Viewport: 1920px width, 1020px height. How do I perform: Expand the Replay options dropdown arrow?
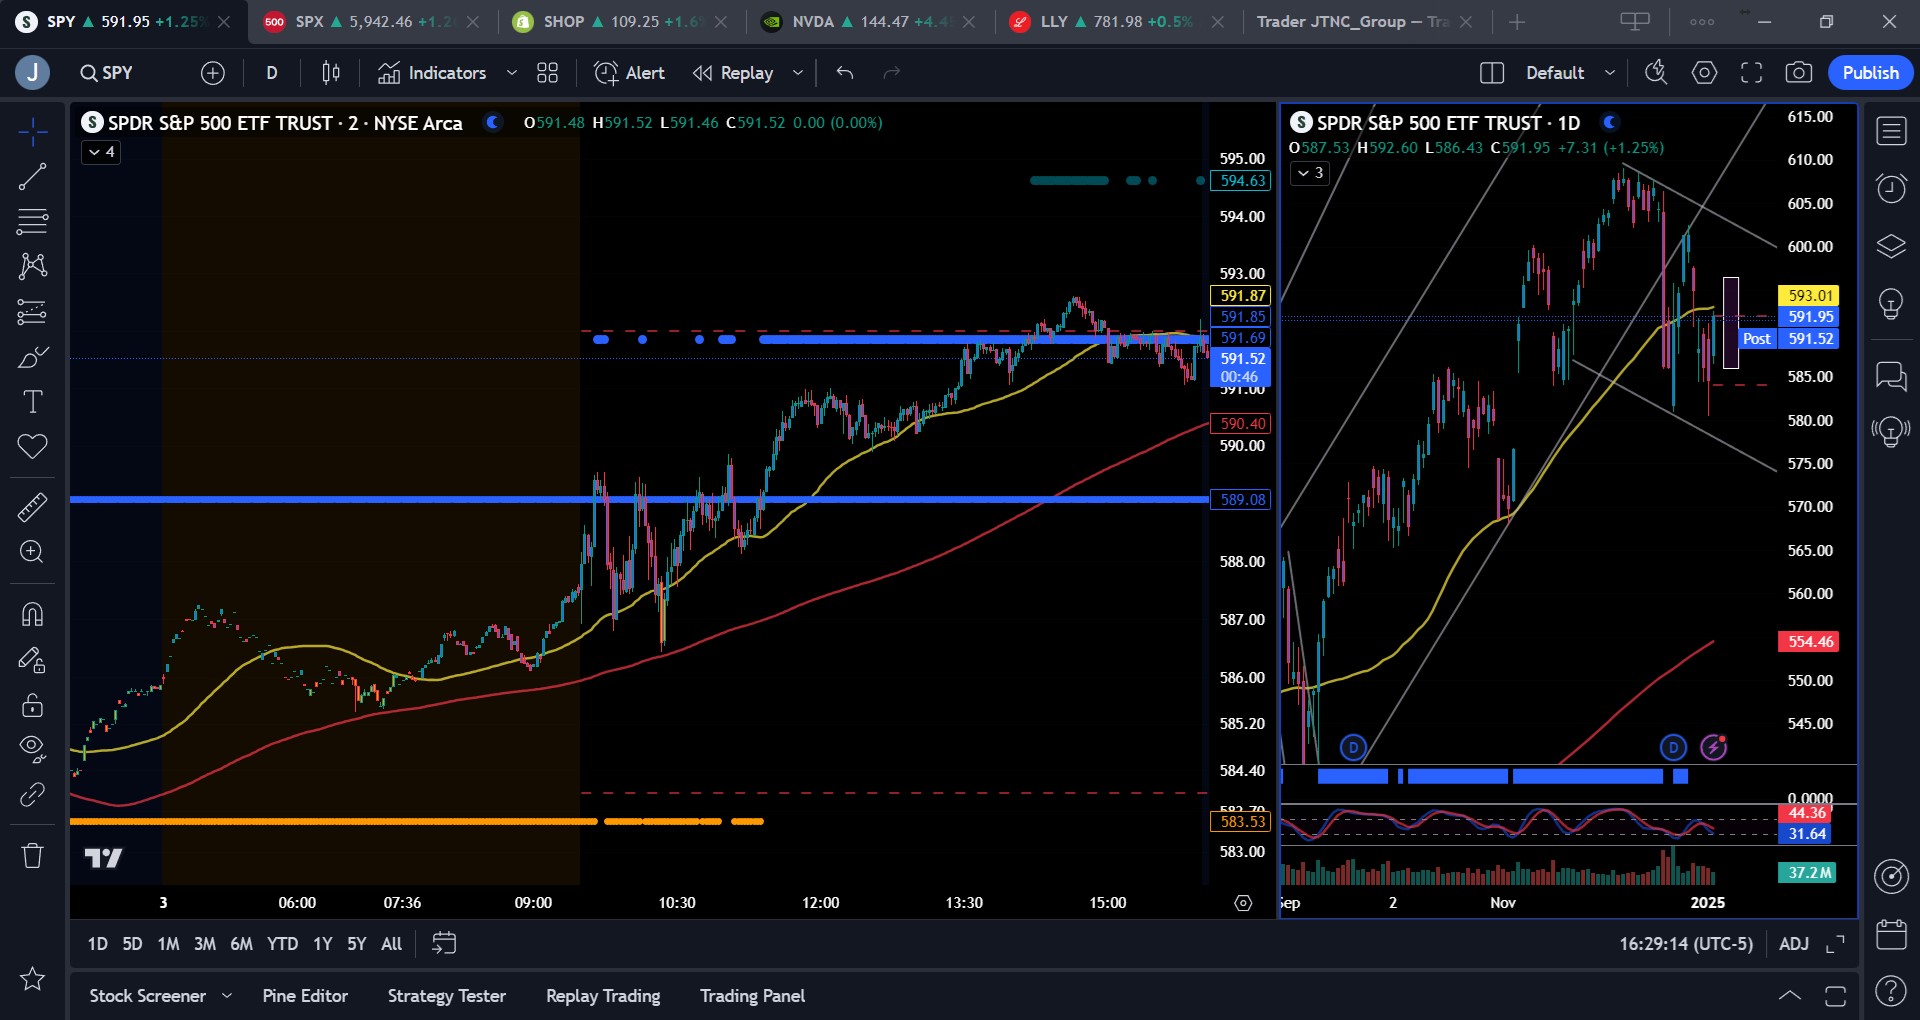[x=798, y=73]
